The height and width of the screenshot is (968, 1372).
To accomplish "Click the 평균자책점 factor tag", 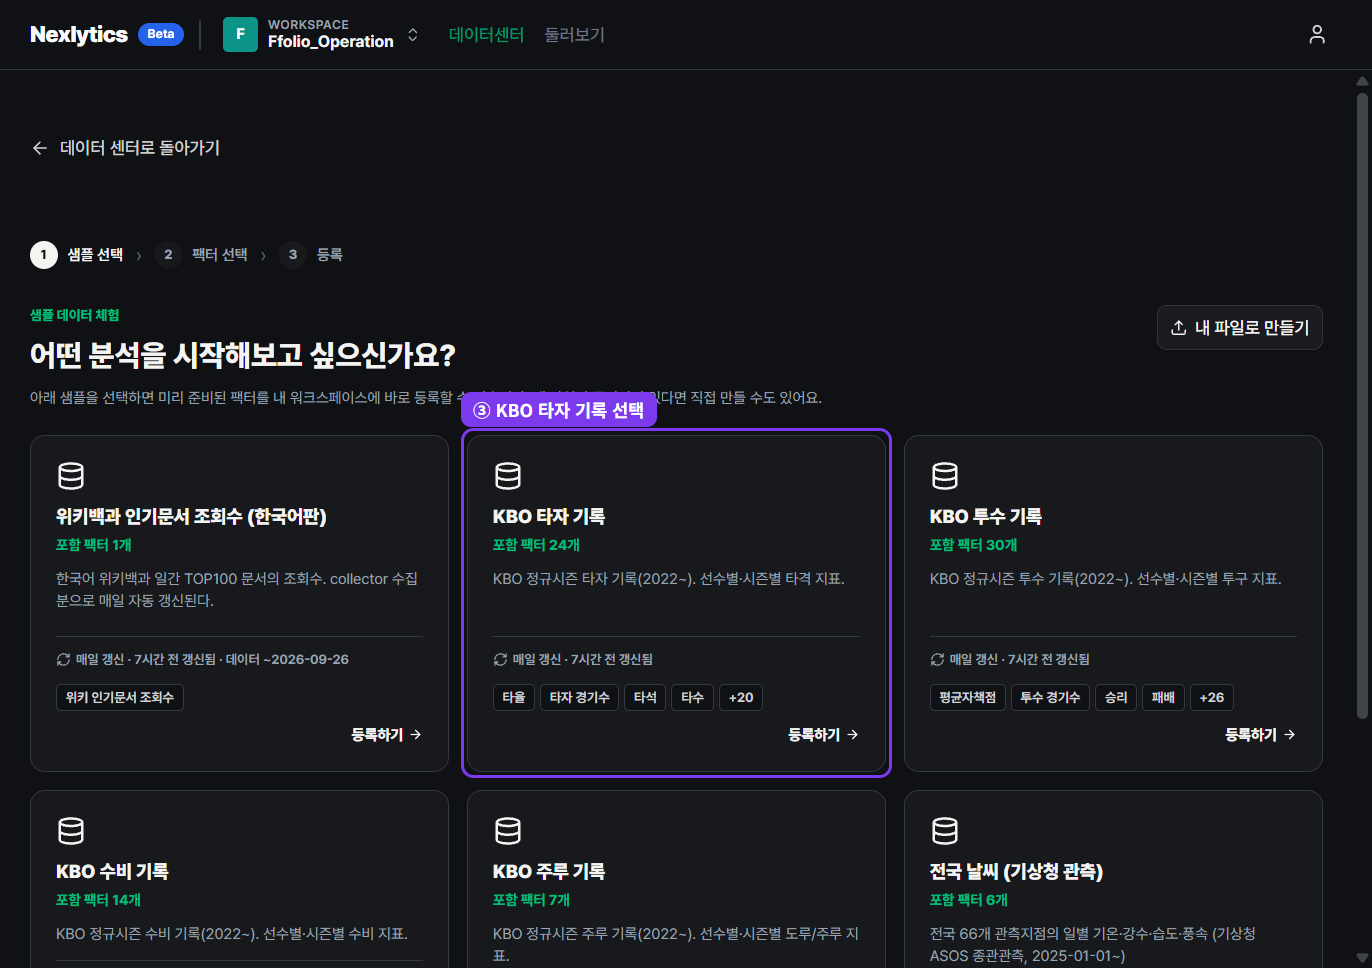I will click(968, 697).
